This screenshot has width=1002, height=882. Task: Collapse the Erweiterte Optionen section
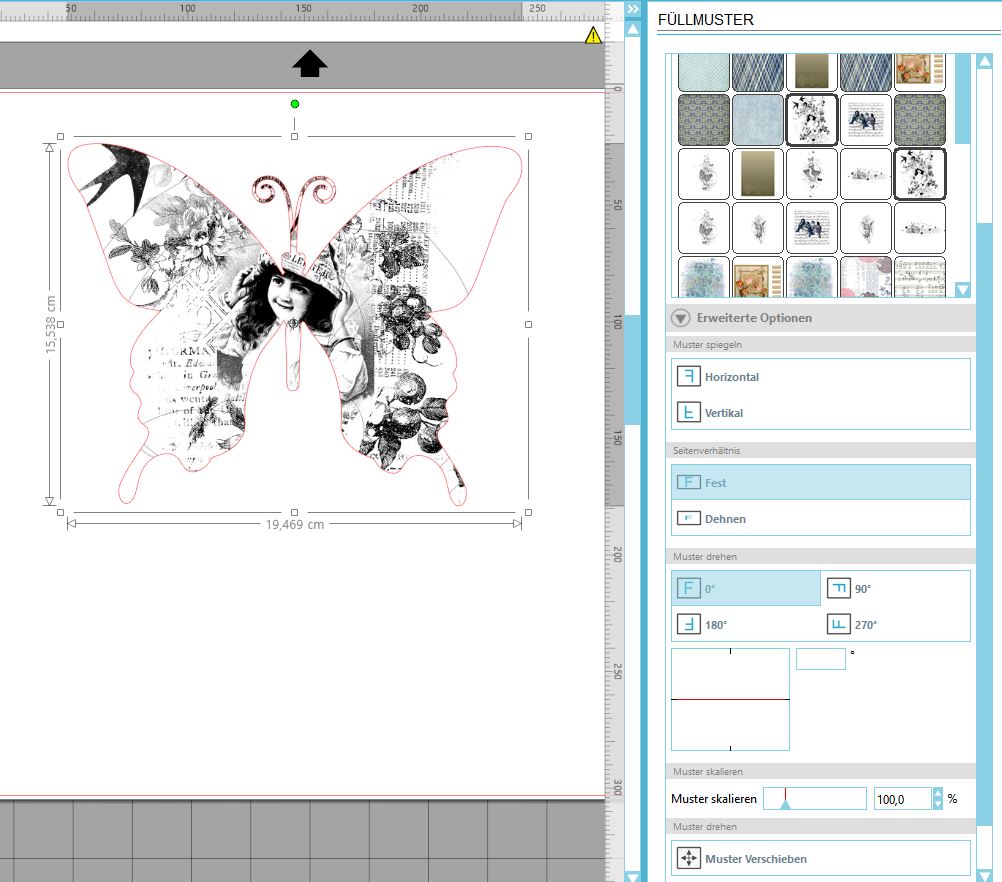click(681, 318)
